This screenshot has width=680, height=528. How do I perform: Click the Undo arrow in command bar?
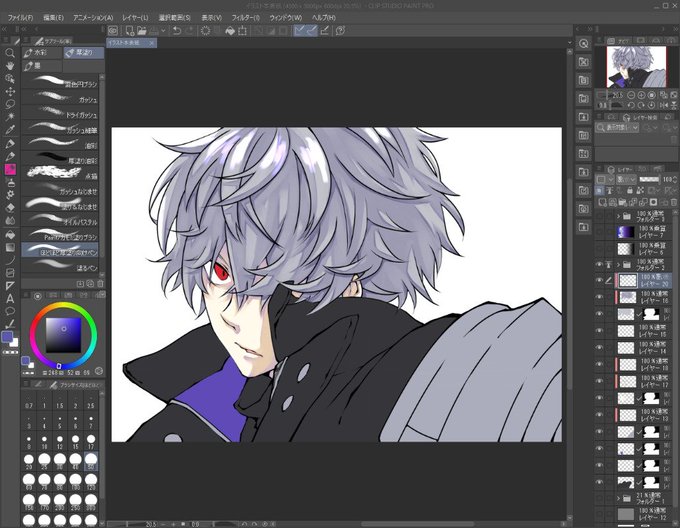pyautogui.click(x=177, y=31)
